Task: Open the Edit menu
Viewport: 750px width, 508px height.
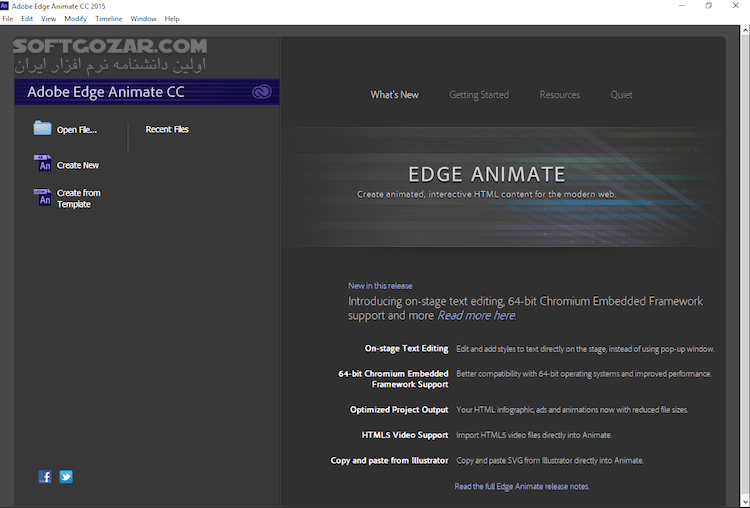Action: coord(27,19)
